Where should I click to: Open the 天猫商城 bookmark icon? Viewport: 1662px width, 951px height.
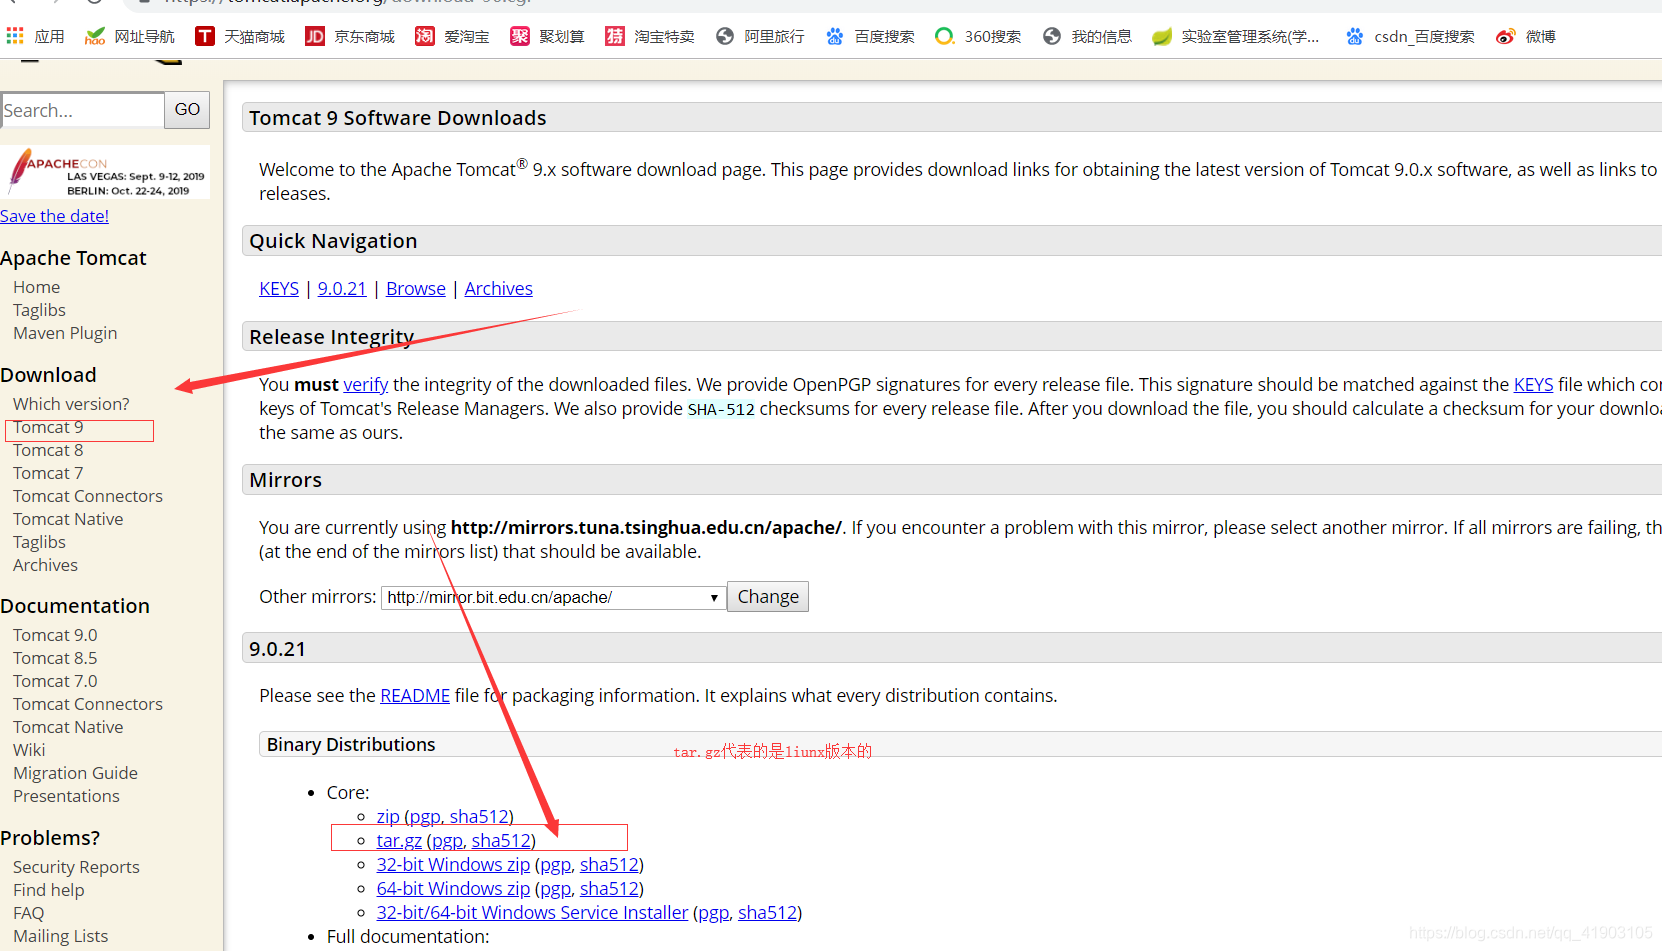click(205, 36)
